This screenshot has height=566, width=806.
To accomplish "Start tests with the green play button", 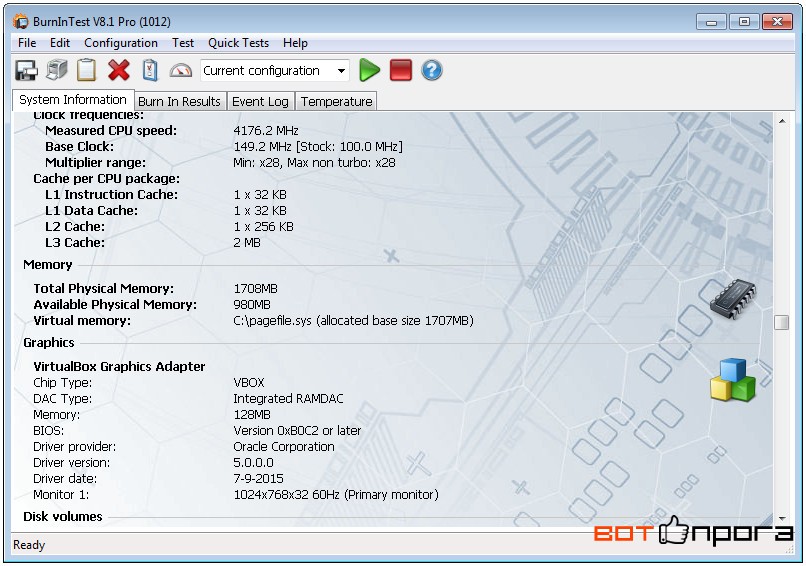I will click(369, 70).
